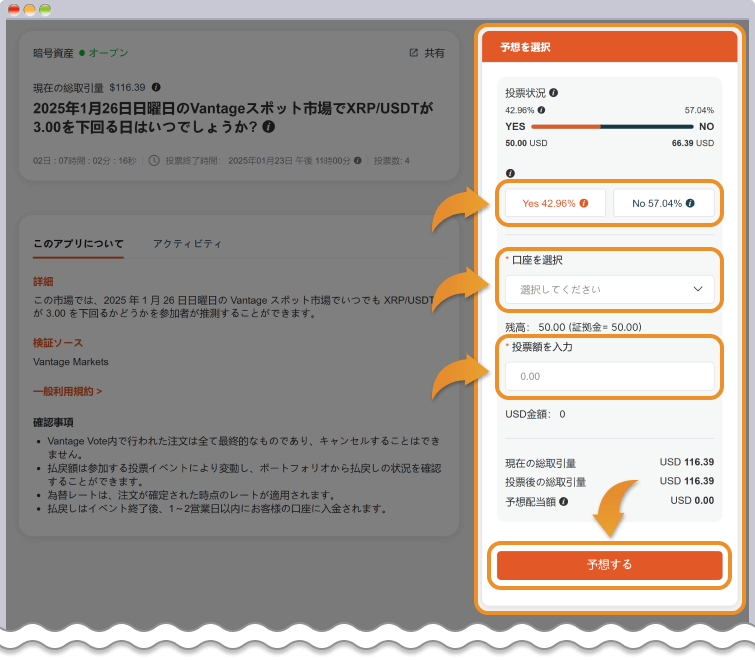
Task: Click the 予想を選択 panel header
Action: tap(610, 47)
